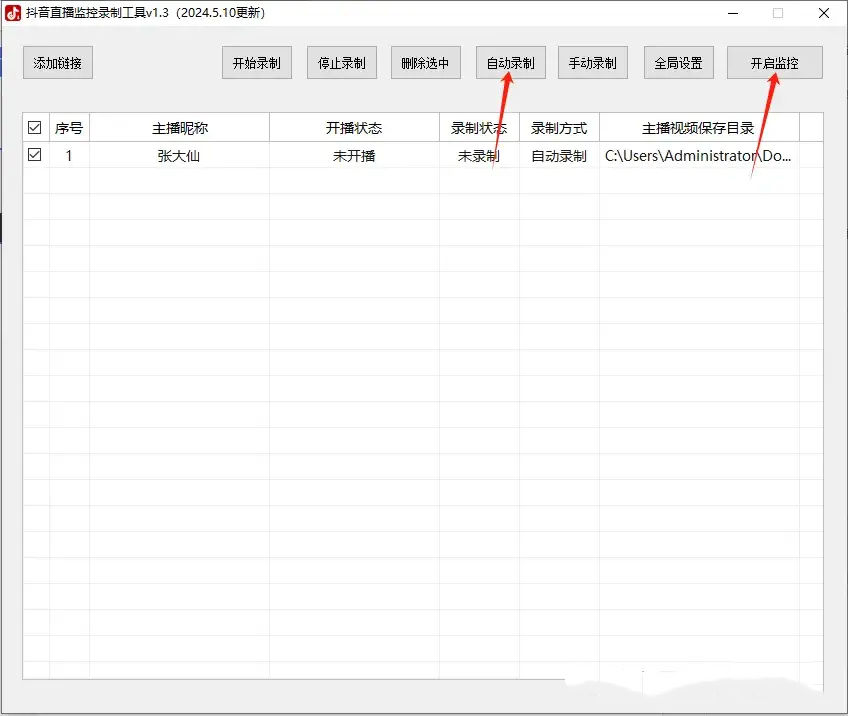Uncheck the checkbox for 张大仙 row
Screen dimensions: 848x716
[x=35, y=155]
